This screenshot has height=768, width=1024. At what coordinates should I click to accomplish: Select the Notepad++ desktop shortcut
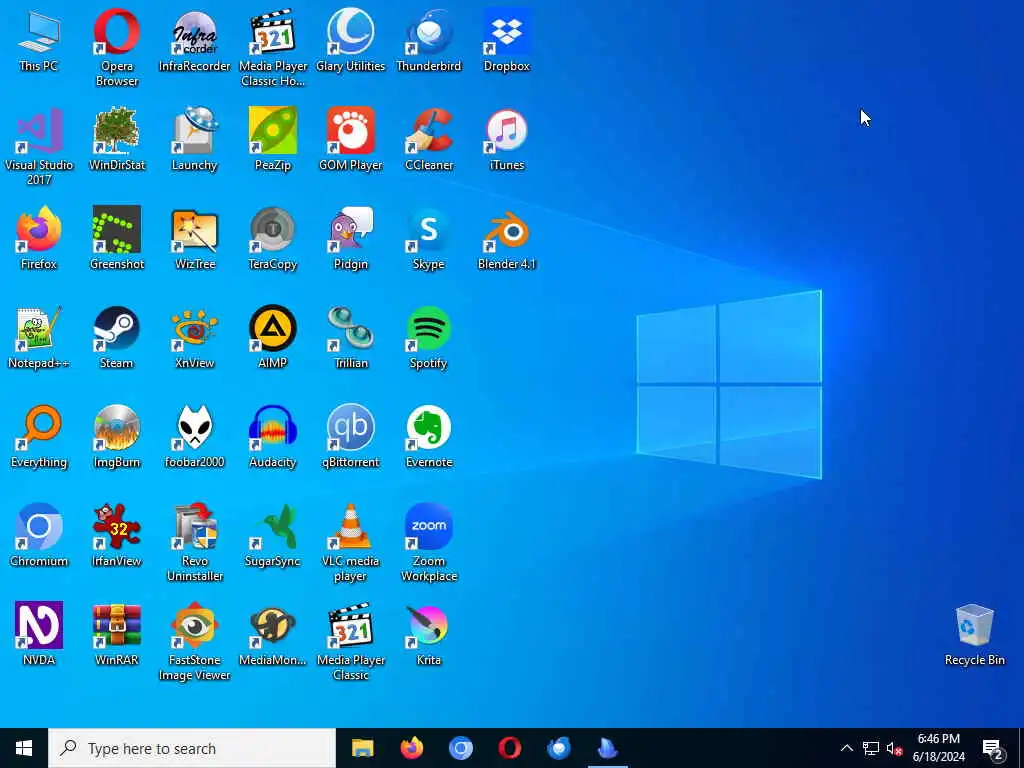(x=39, y=337)
